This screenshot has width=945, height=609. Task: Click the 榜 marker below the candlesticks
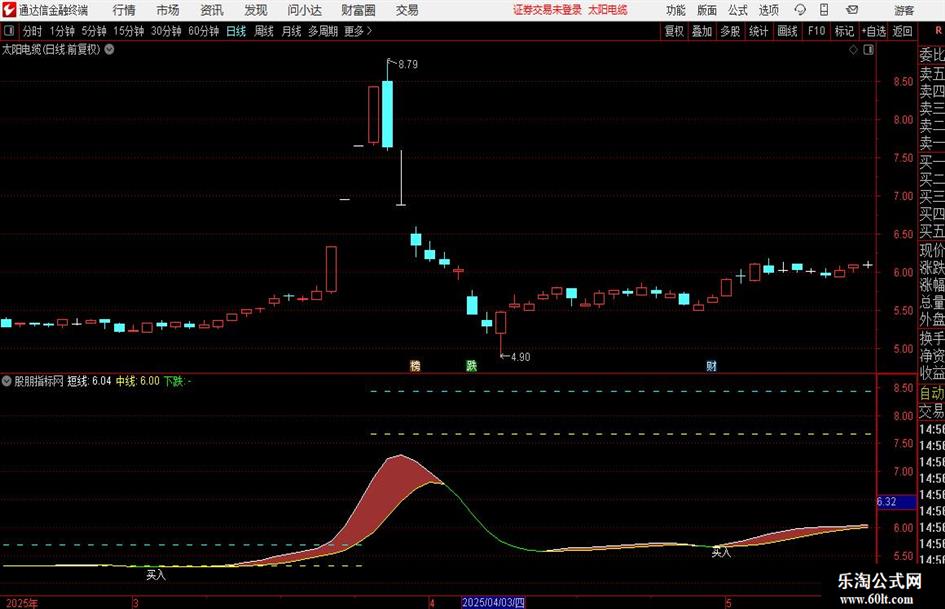coord(415,365)
